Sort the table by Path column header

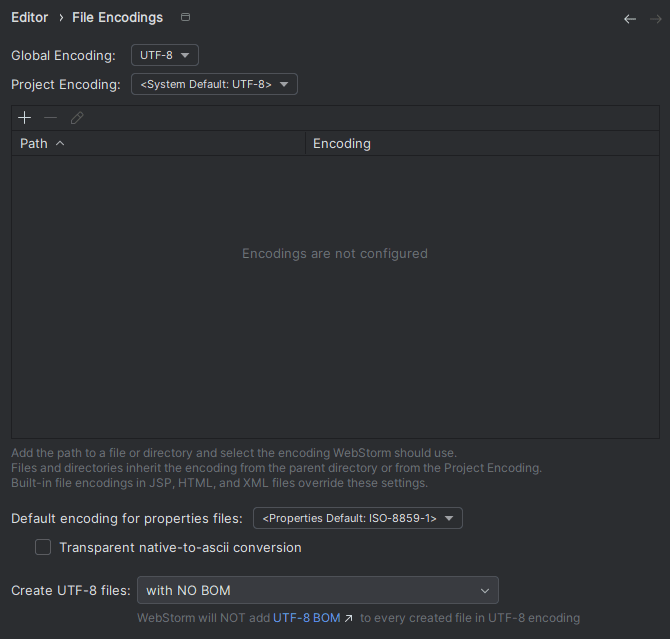34,144
